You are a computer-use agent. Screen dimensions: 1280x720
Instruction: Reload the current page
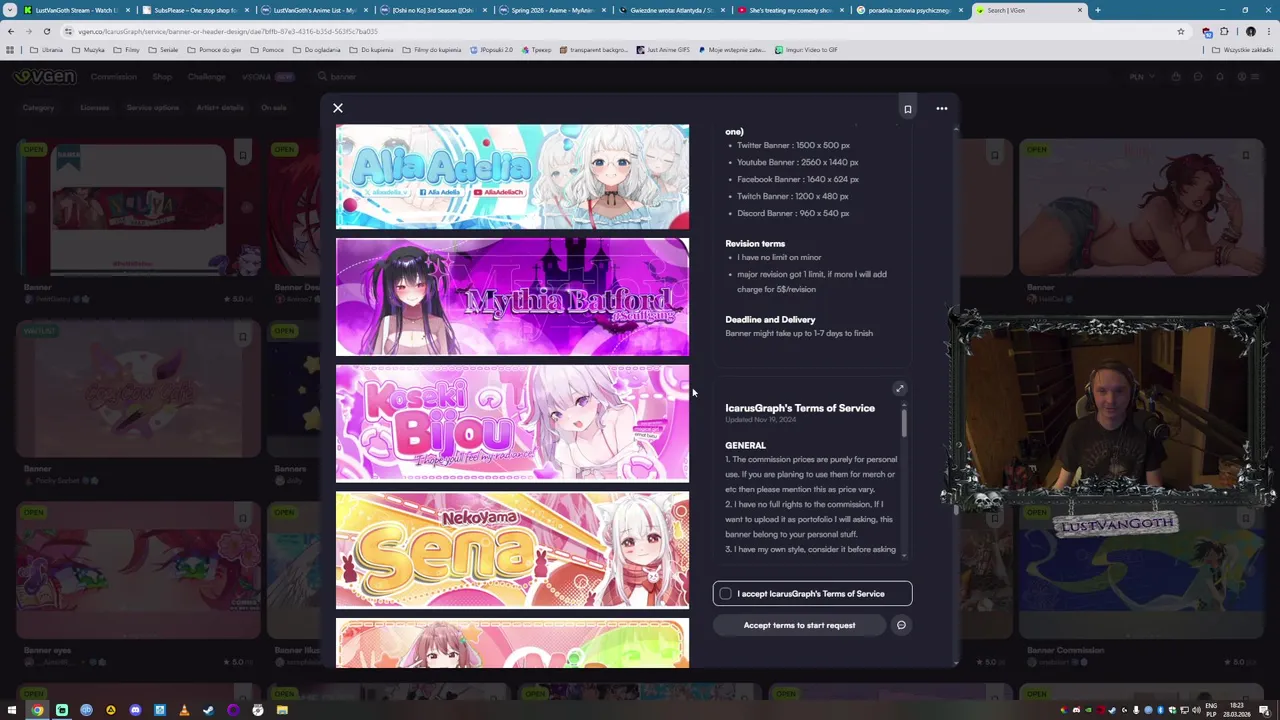(x=47, y=31)
